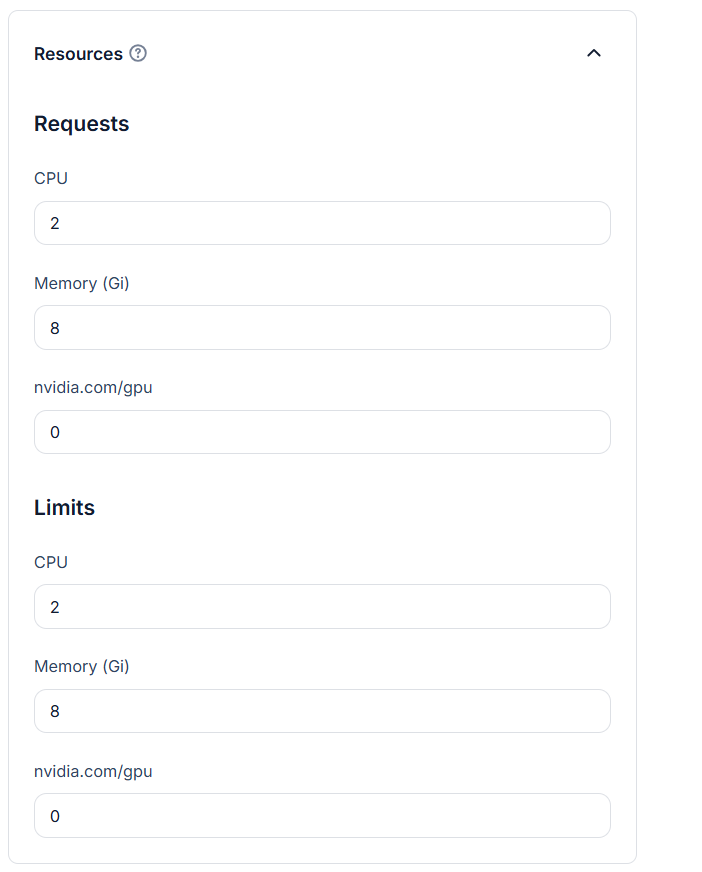The image size is (702, 872).
Task: Click the Memory (Gi) label under Requests
Action: [81, 283]
